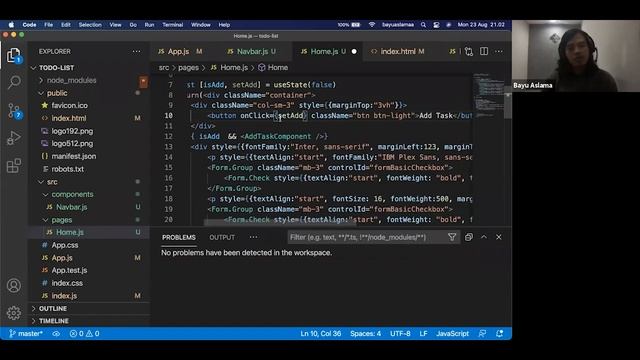The width and height of the screenshot is (640, 360).
Task: Open notifications bell in status bar
Action: pos(499,333)
